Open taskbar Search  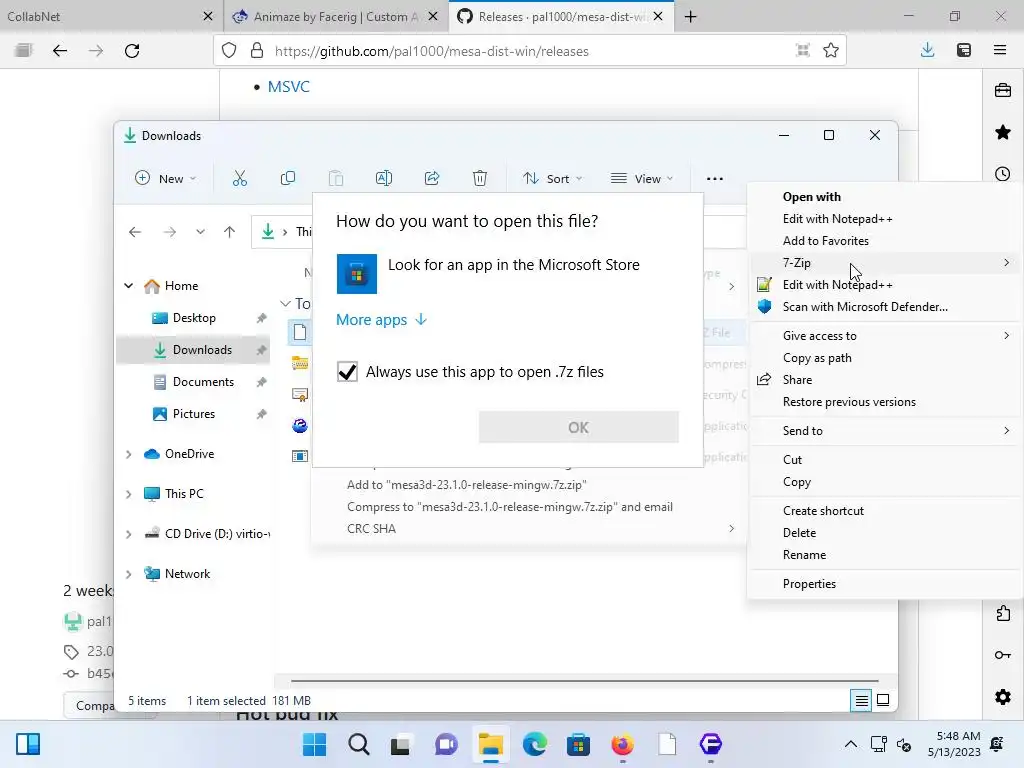point(359,744)
